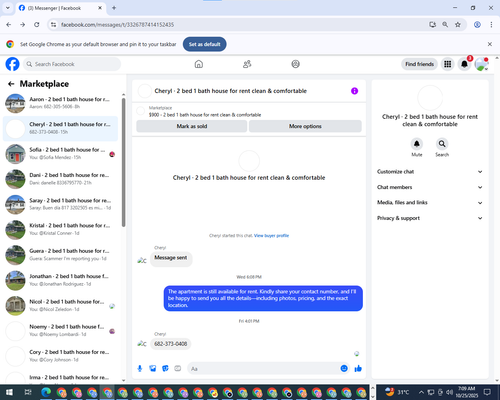Open the notifications bell
Image resolution: width=500 pixels, height=400 pixels.
(x=464, y=64)
